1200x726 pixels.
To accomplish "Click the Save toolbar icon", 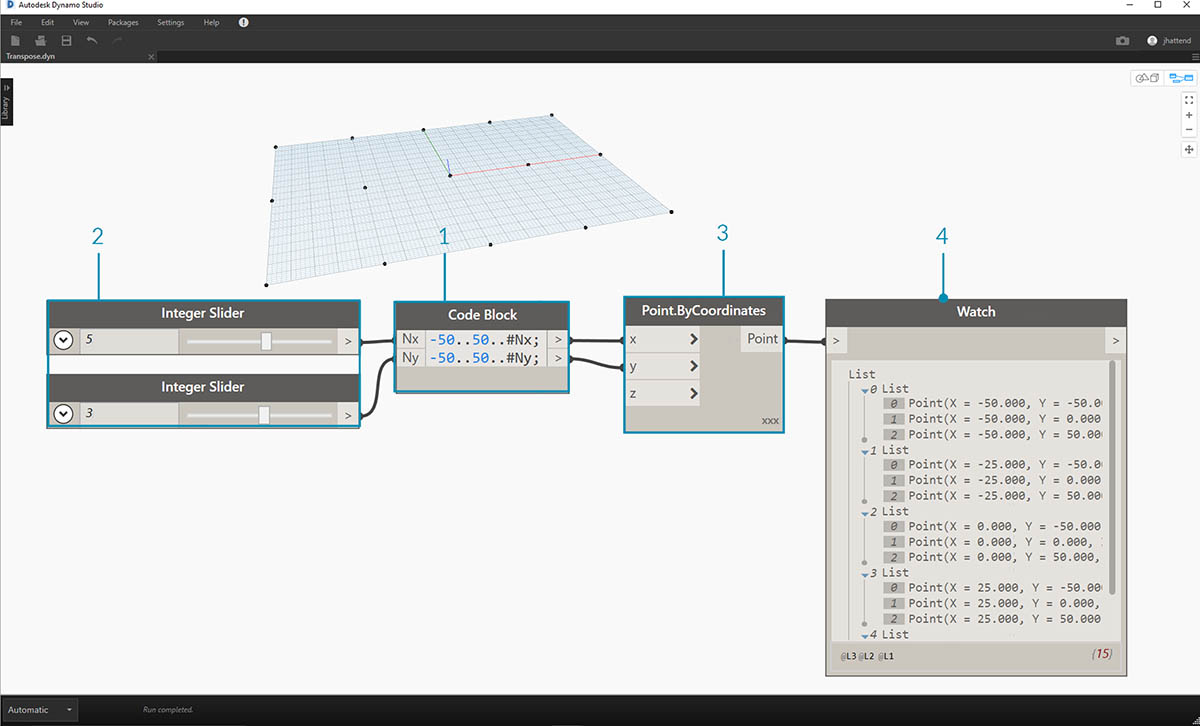I will click(x=66, y=40).
